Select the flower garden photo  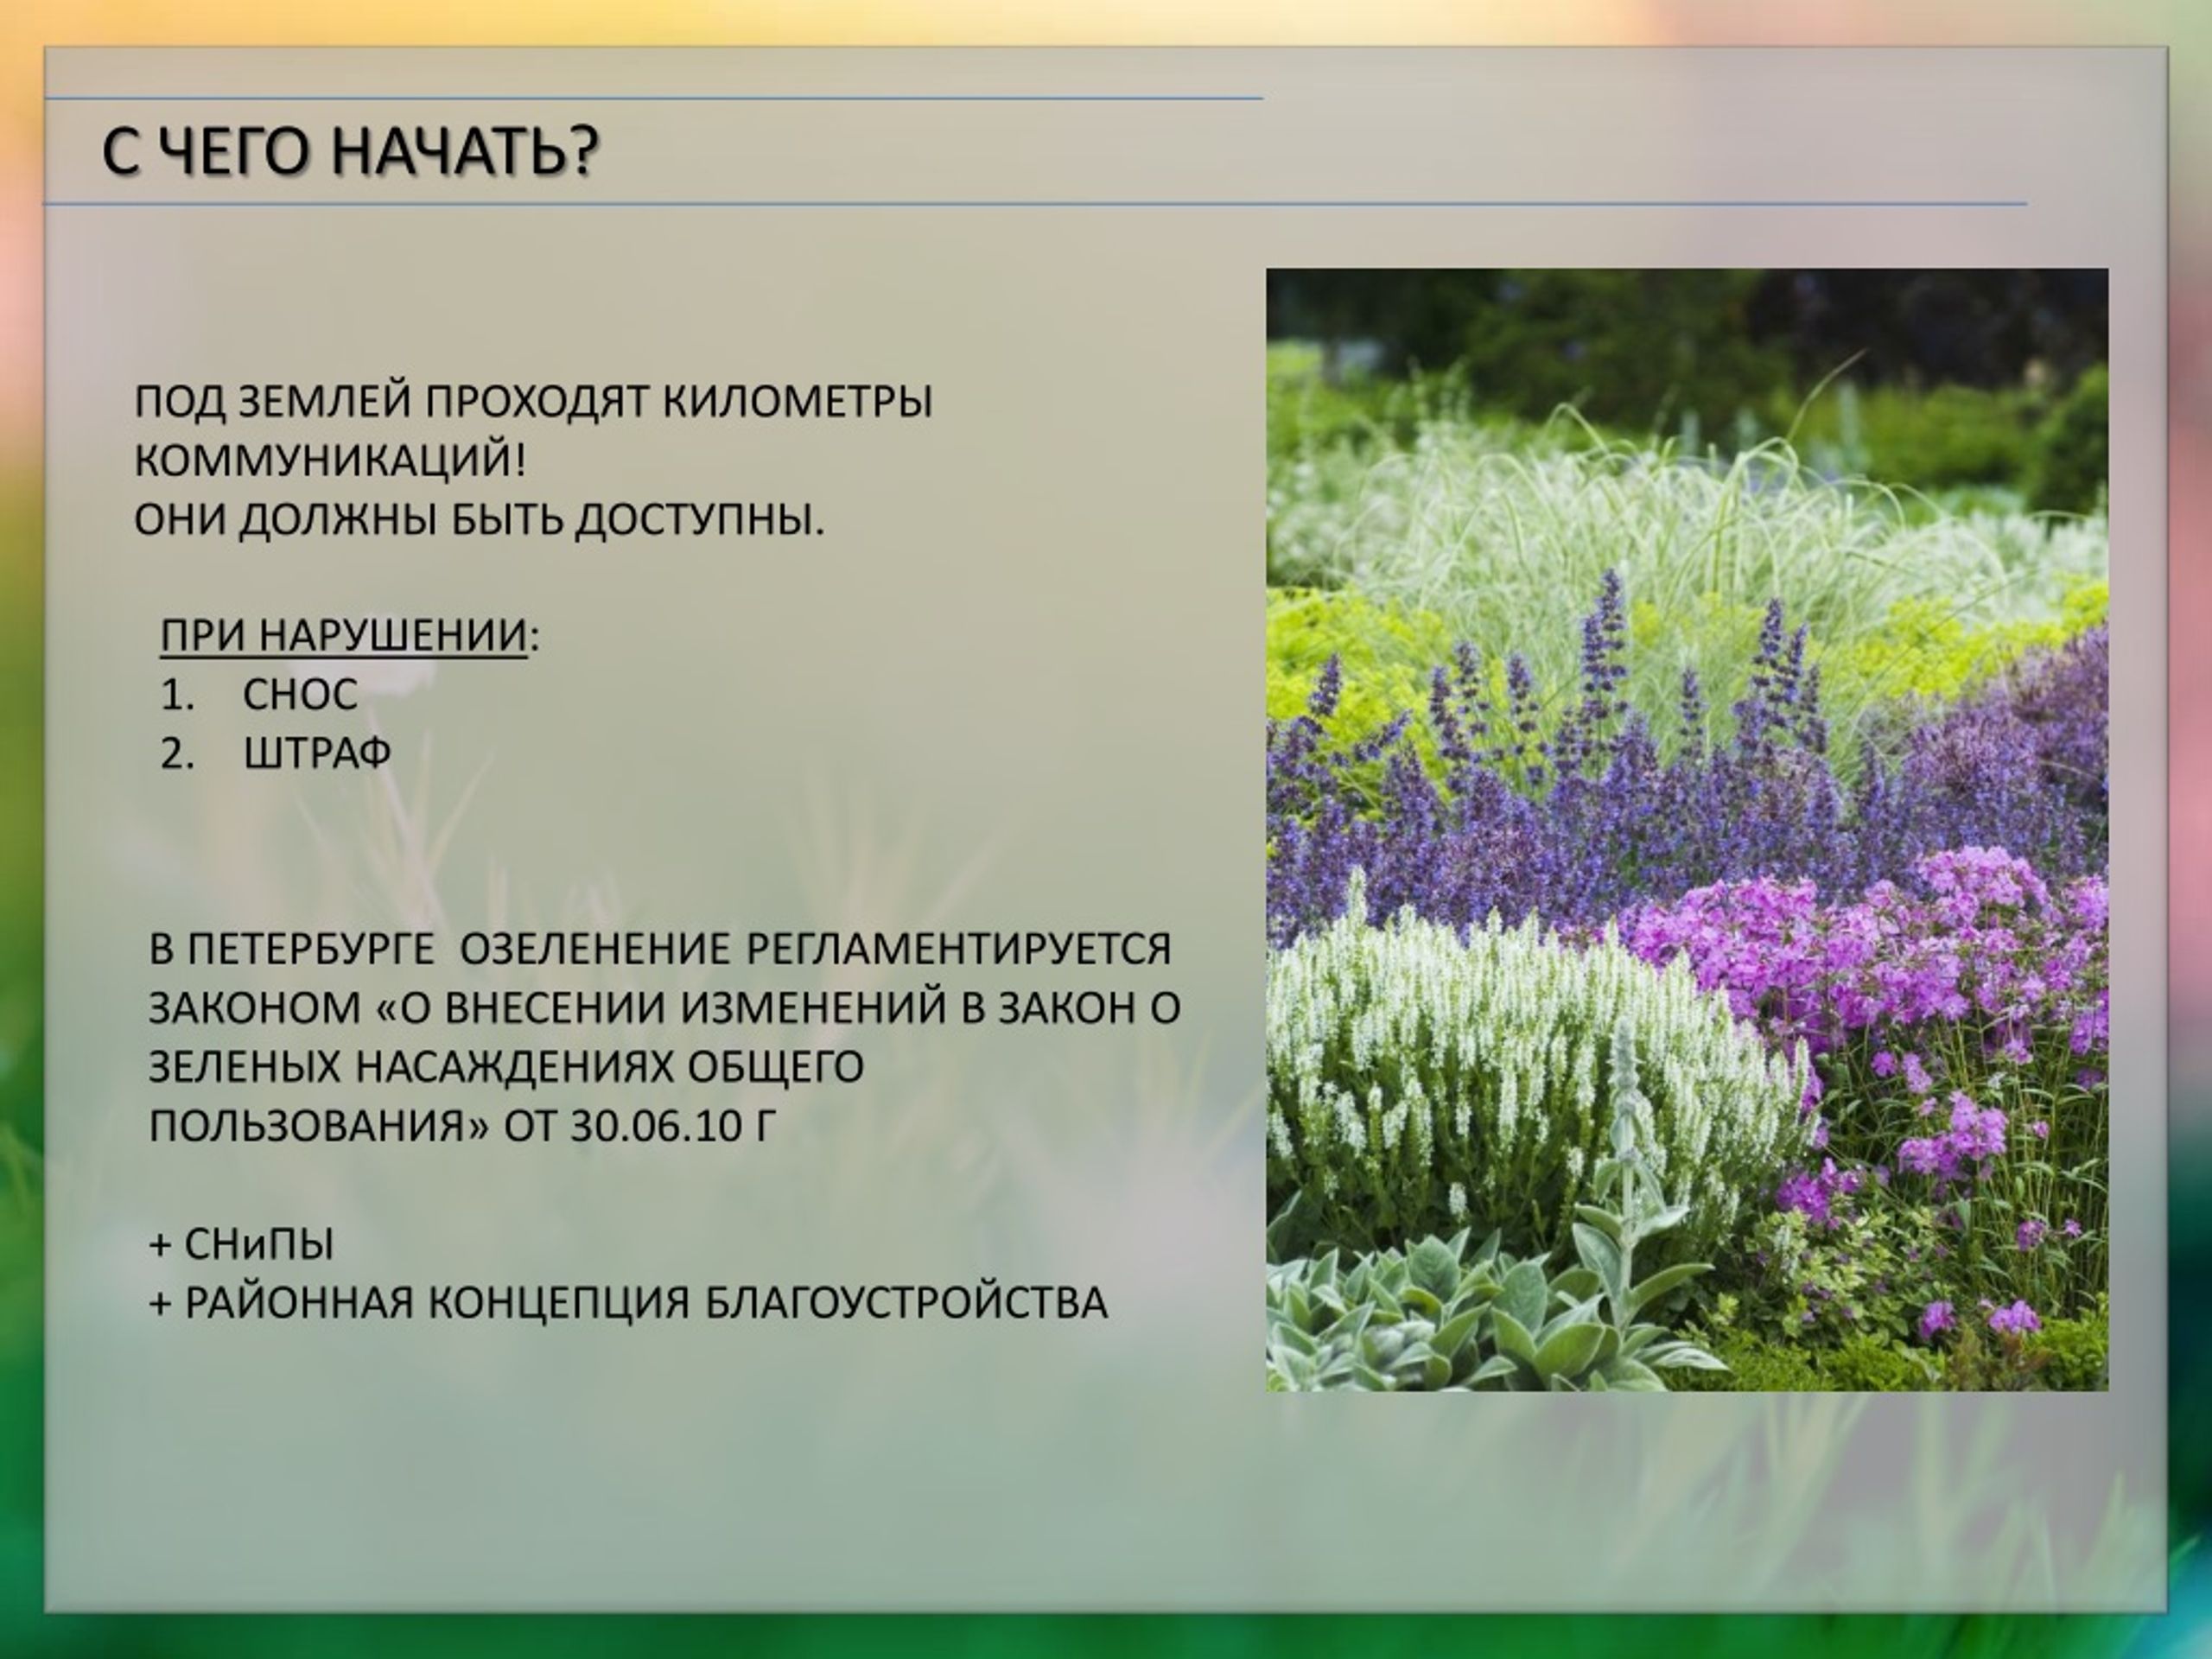tap(1687, 829)
